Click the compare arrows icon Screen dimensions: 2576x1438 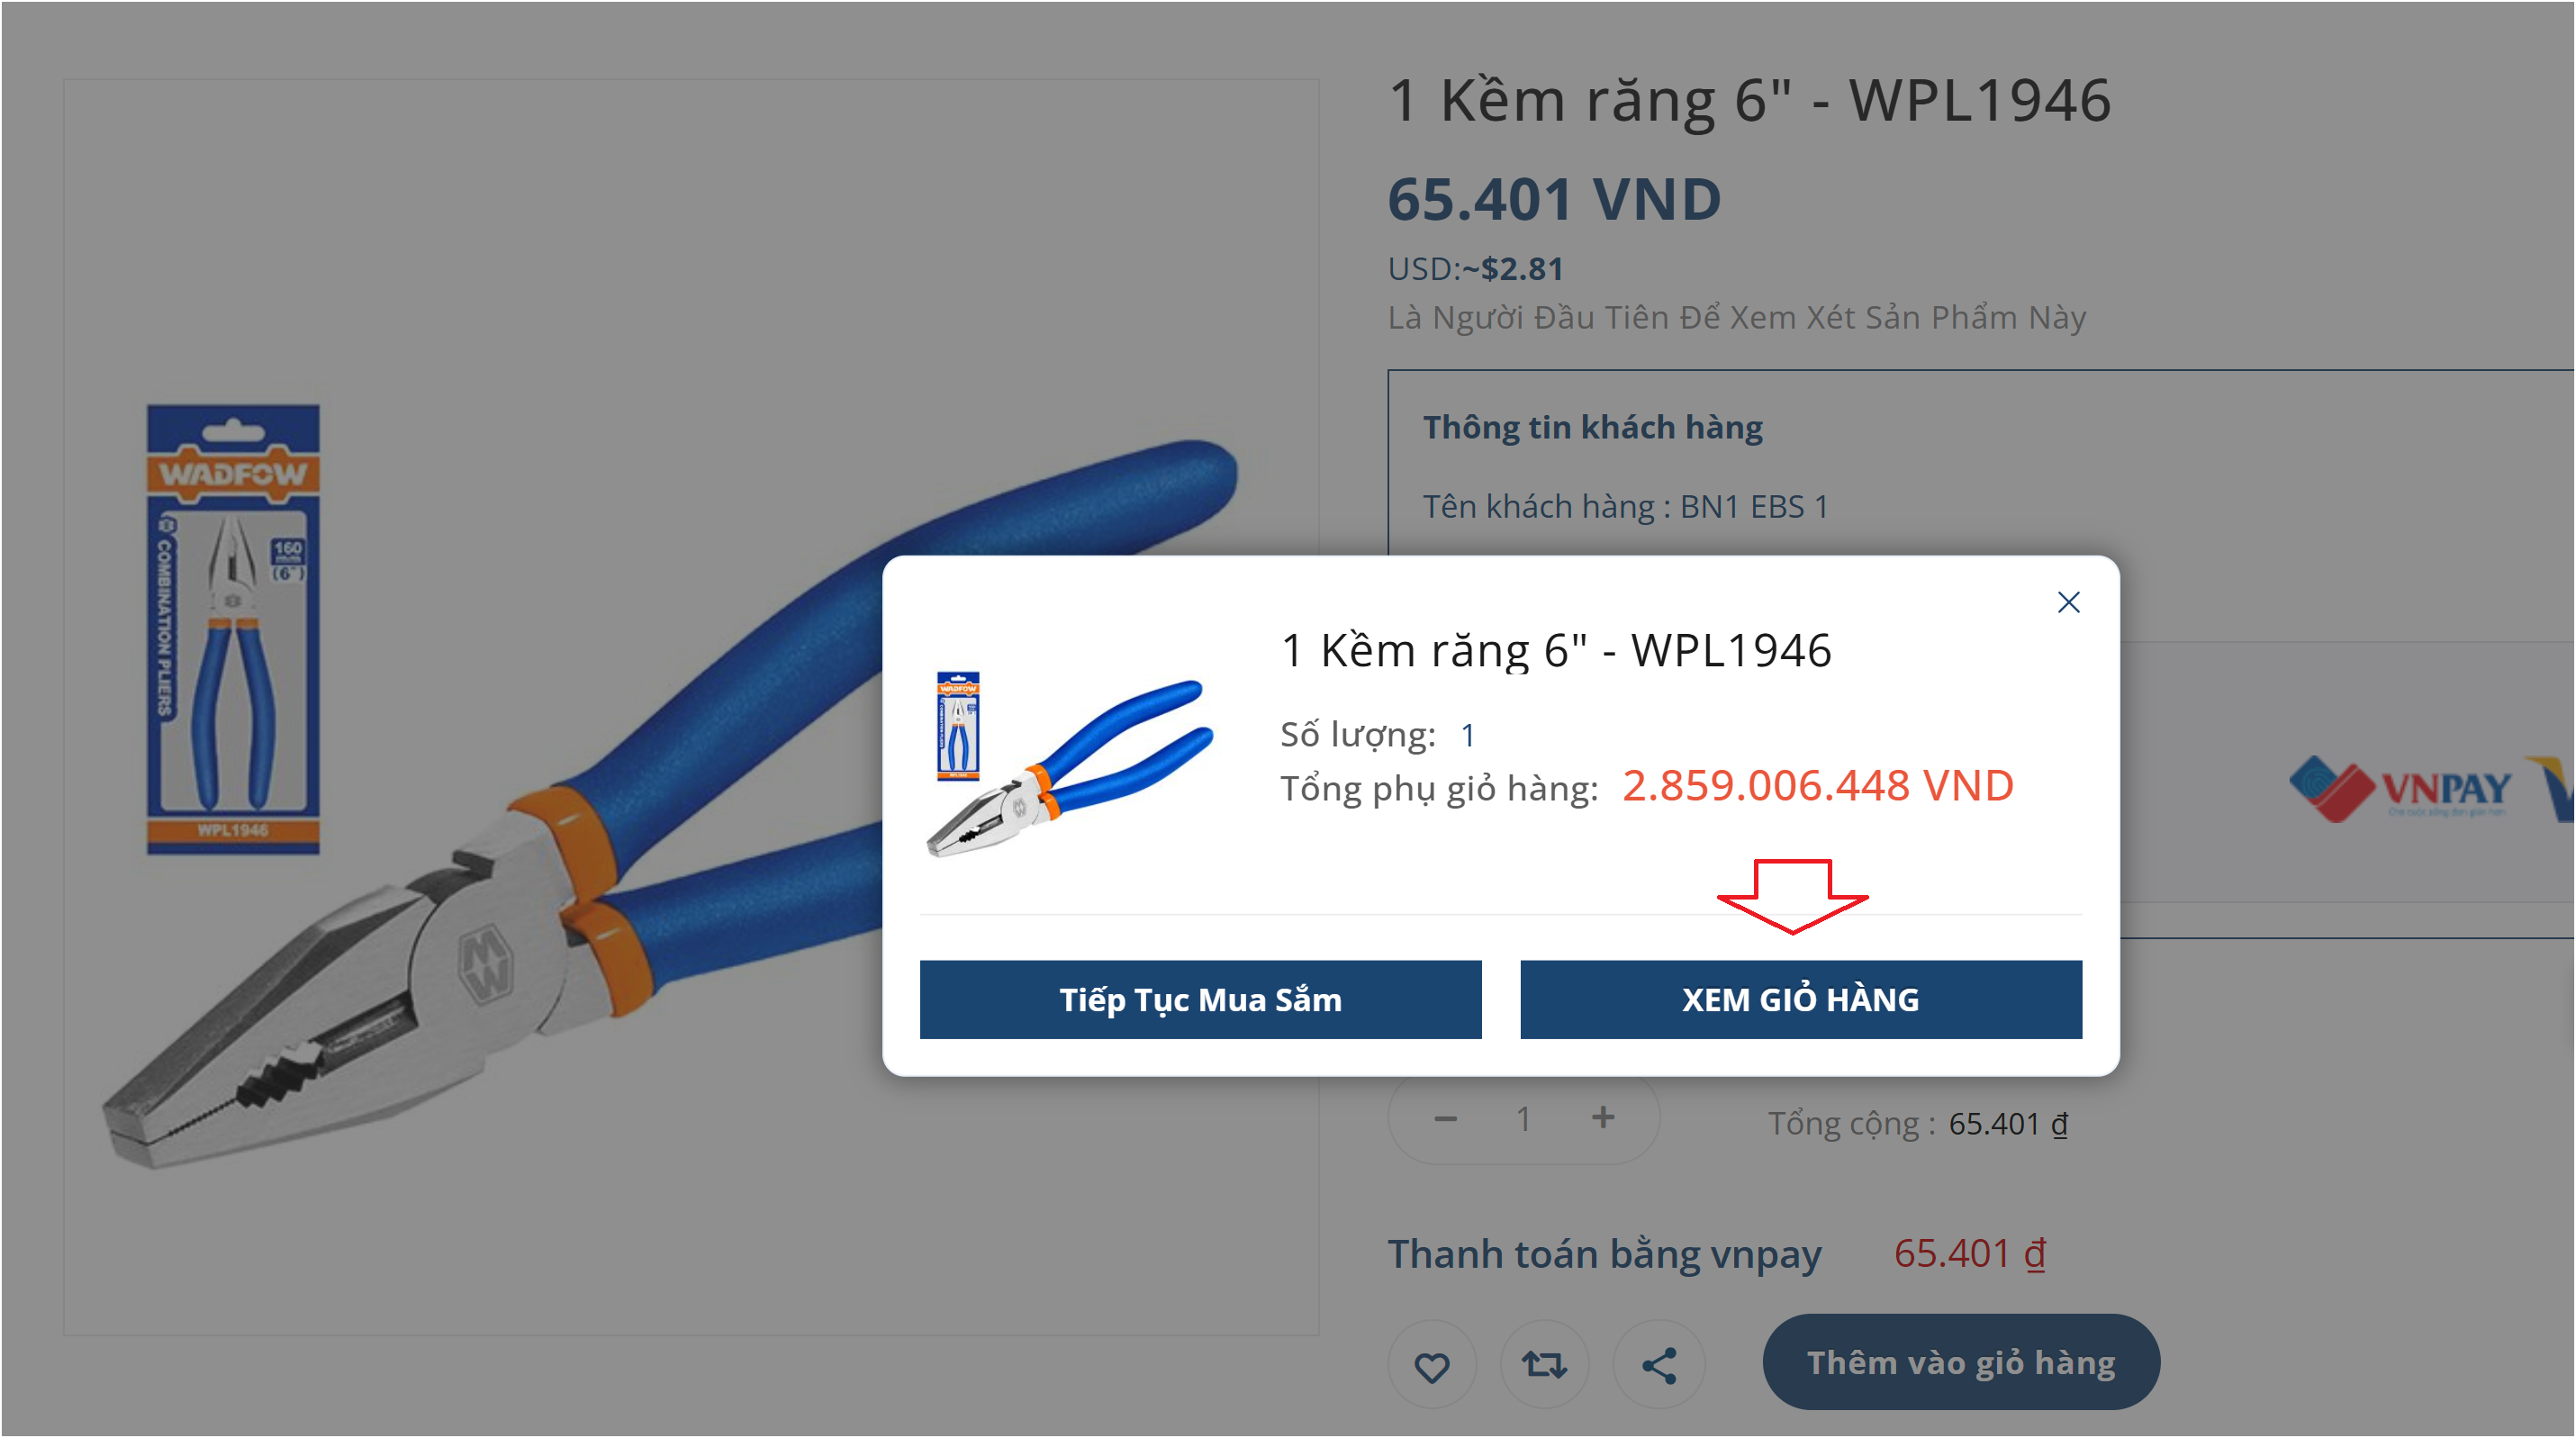point(1544,1365)
